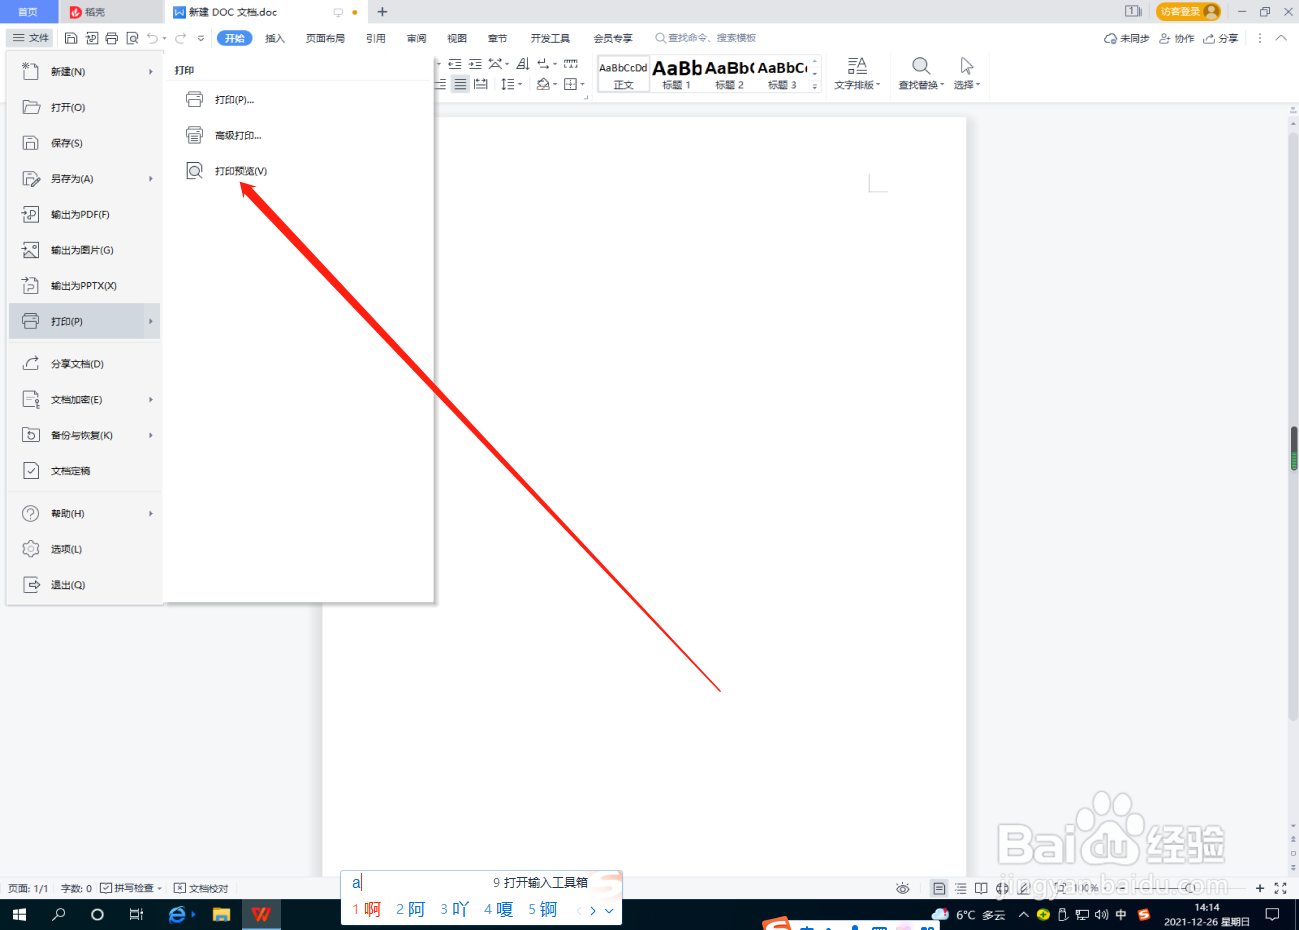Viewport: 1299px width, 930px height.
Task: Add a new tab with the plus button
Action: coord(382,12)
